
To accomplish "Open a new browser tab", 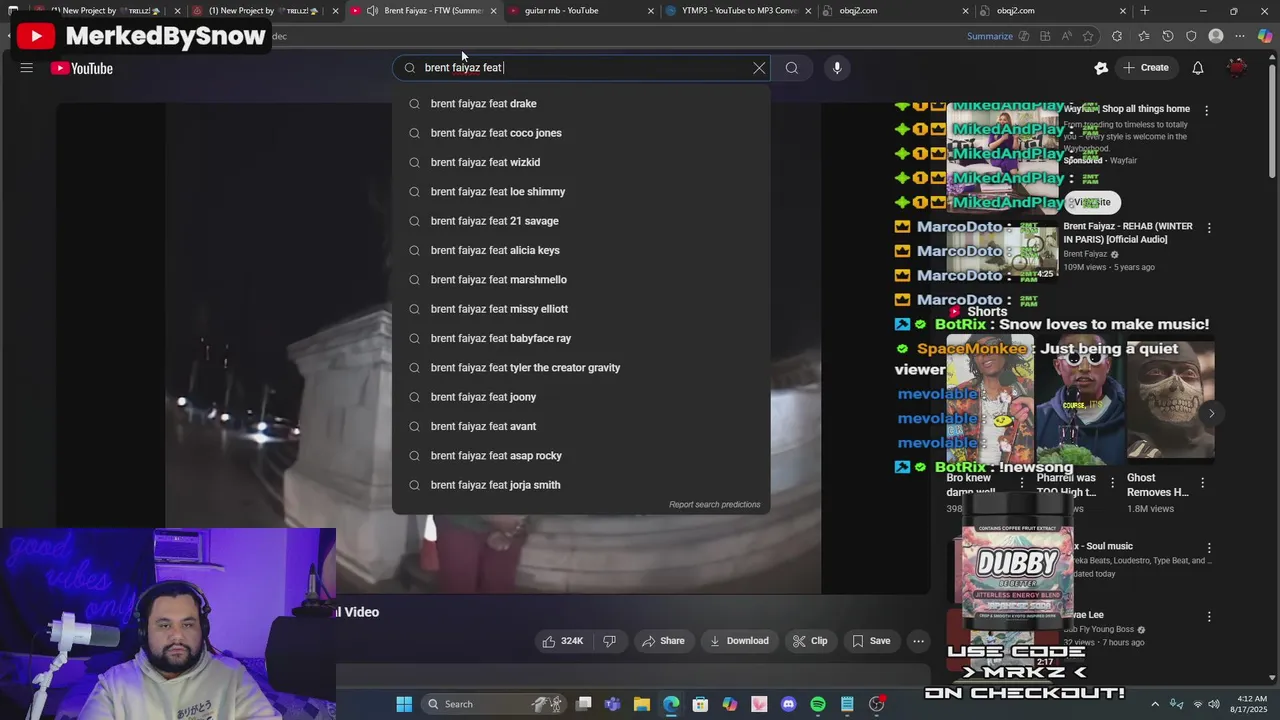I will coord(1145,11).
